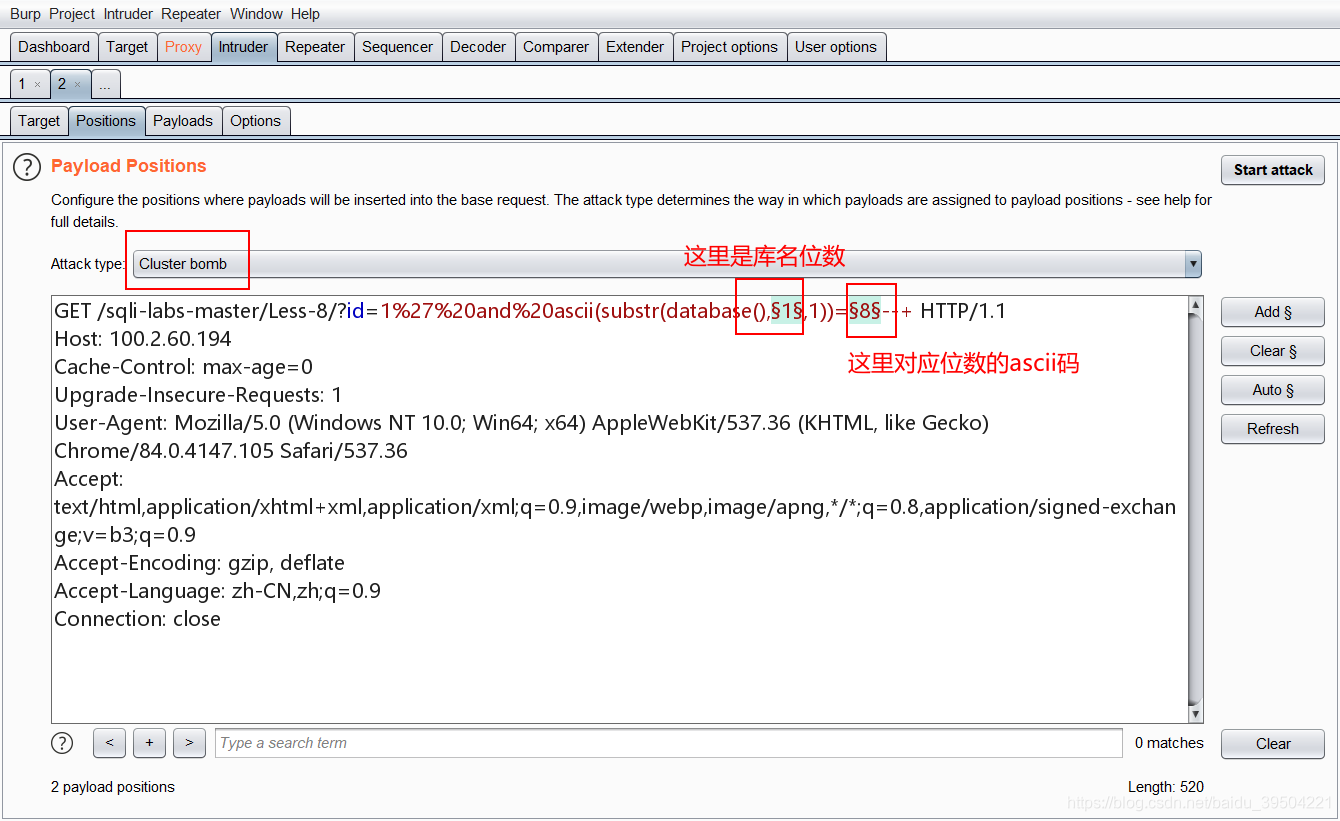
Task: Switch to the Repeater main tab
Action: tap(315, 47)
